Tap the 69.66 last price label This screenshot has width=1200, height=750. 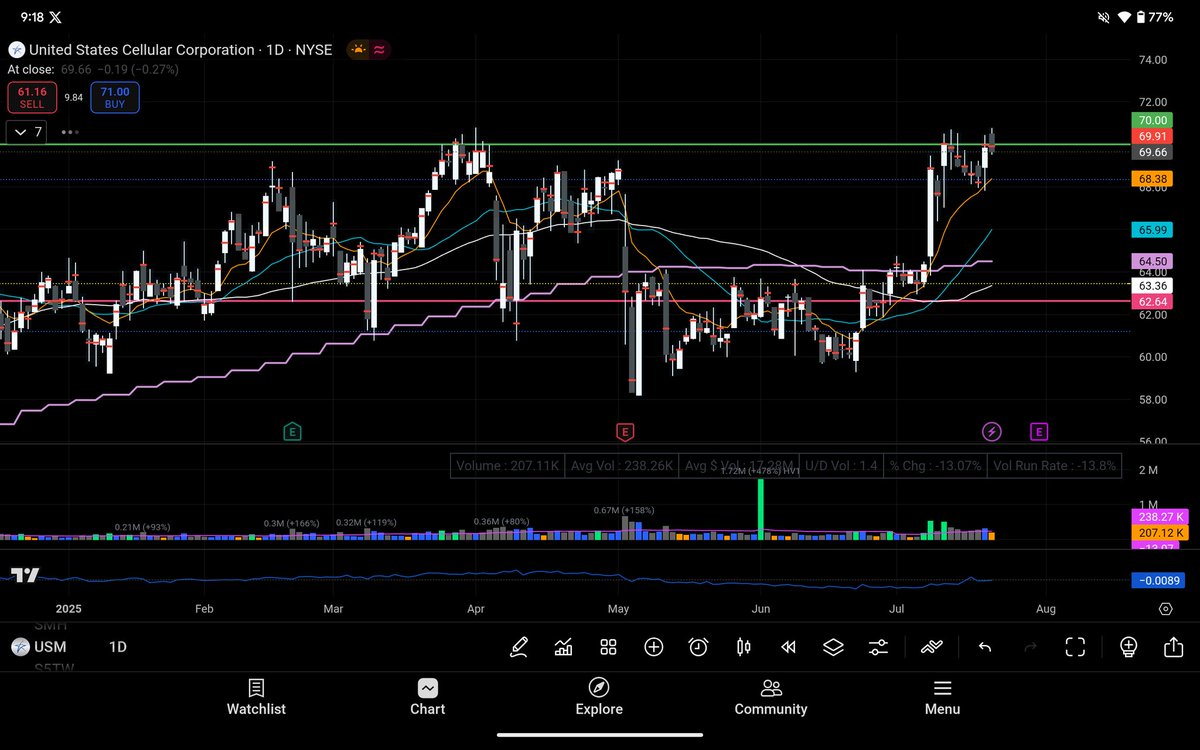tap(1152, 152)
